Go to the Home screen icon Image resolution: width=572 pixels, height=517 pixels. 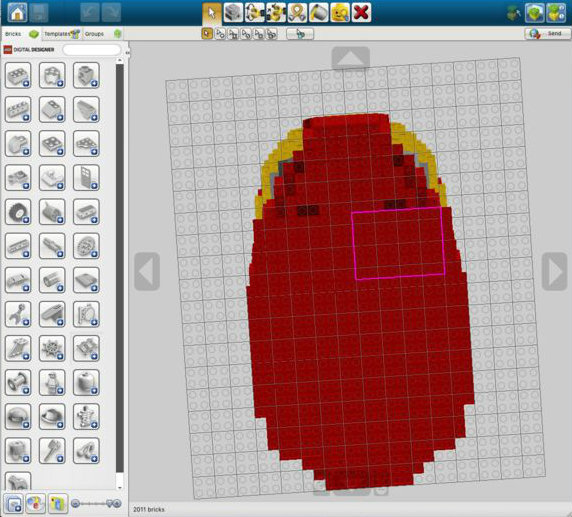pyautogui.click(x=17, y=12)
